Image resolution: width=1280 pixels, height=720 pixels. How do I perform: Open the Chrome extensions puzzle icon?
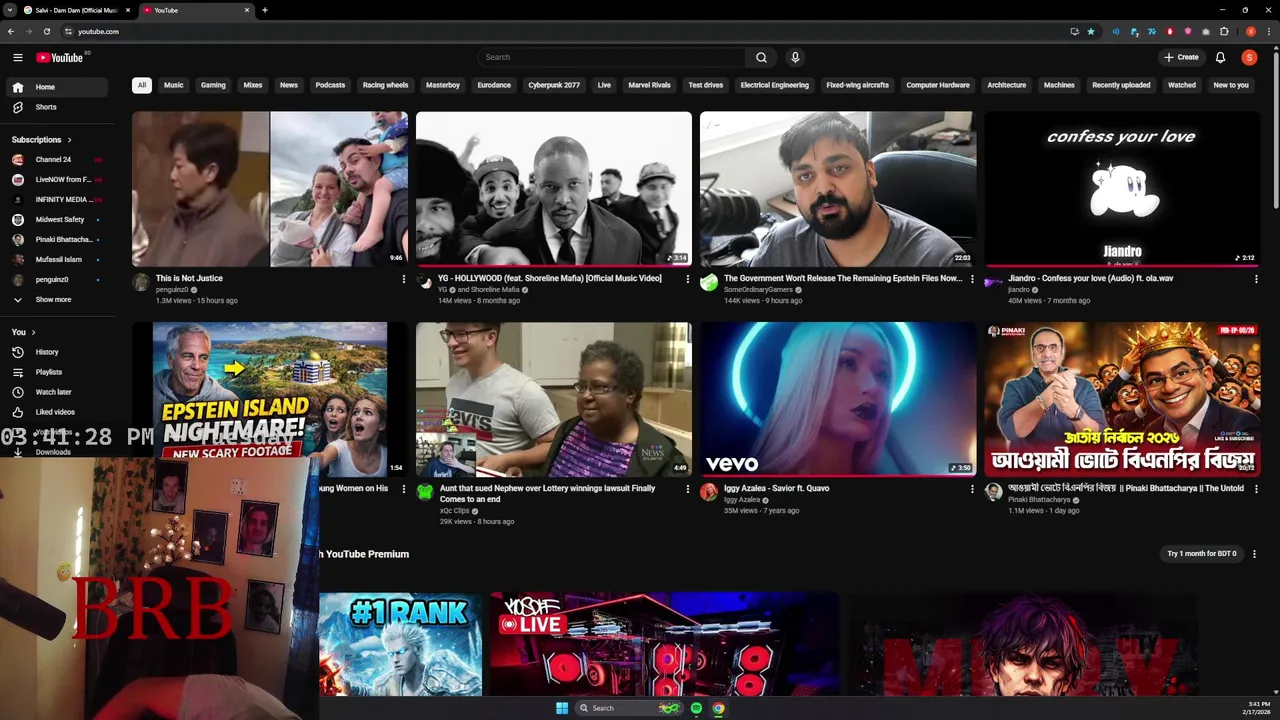pos(1224,31)
